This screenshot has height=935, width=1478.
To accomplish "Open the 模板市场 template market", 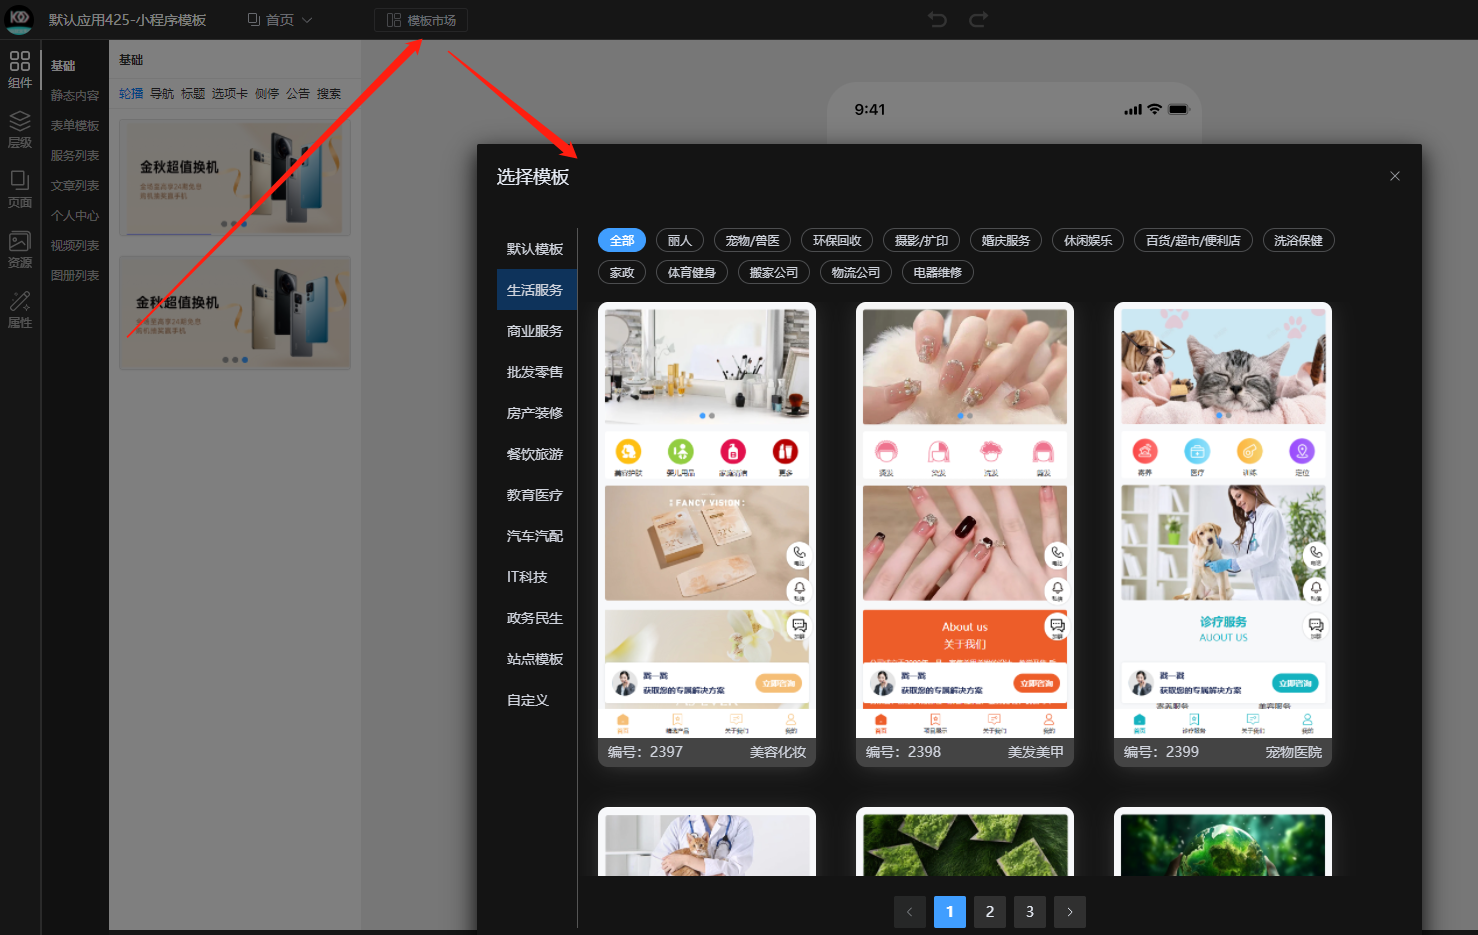I will (x=421, y=20).
